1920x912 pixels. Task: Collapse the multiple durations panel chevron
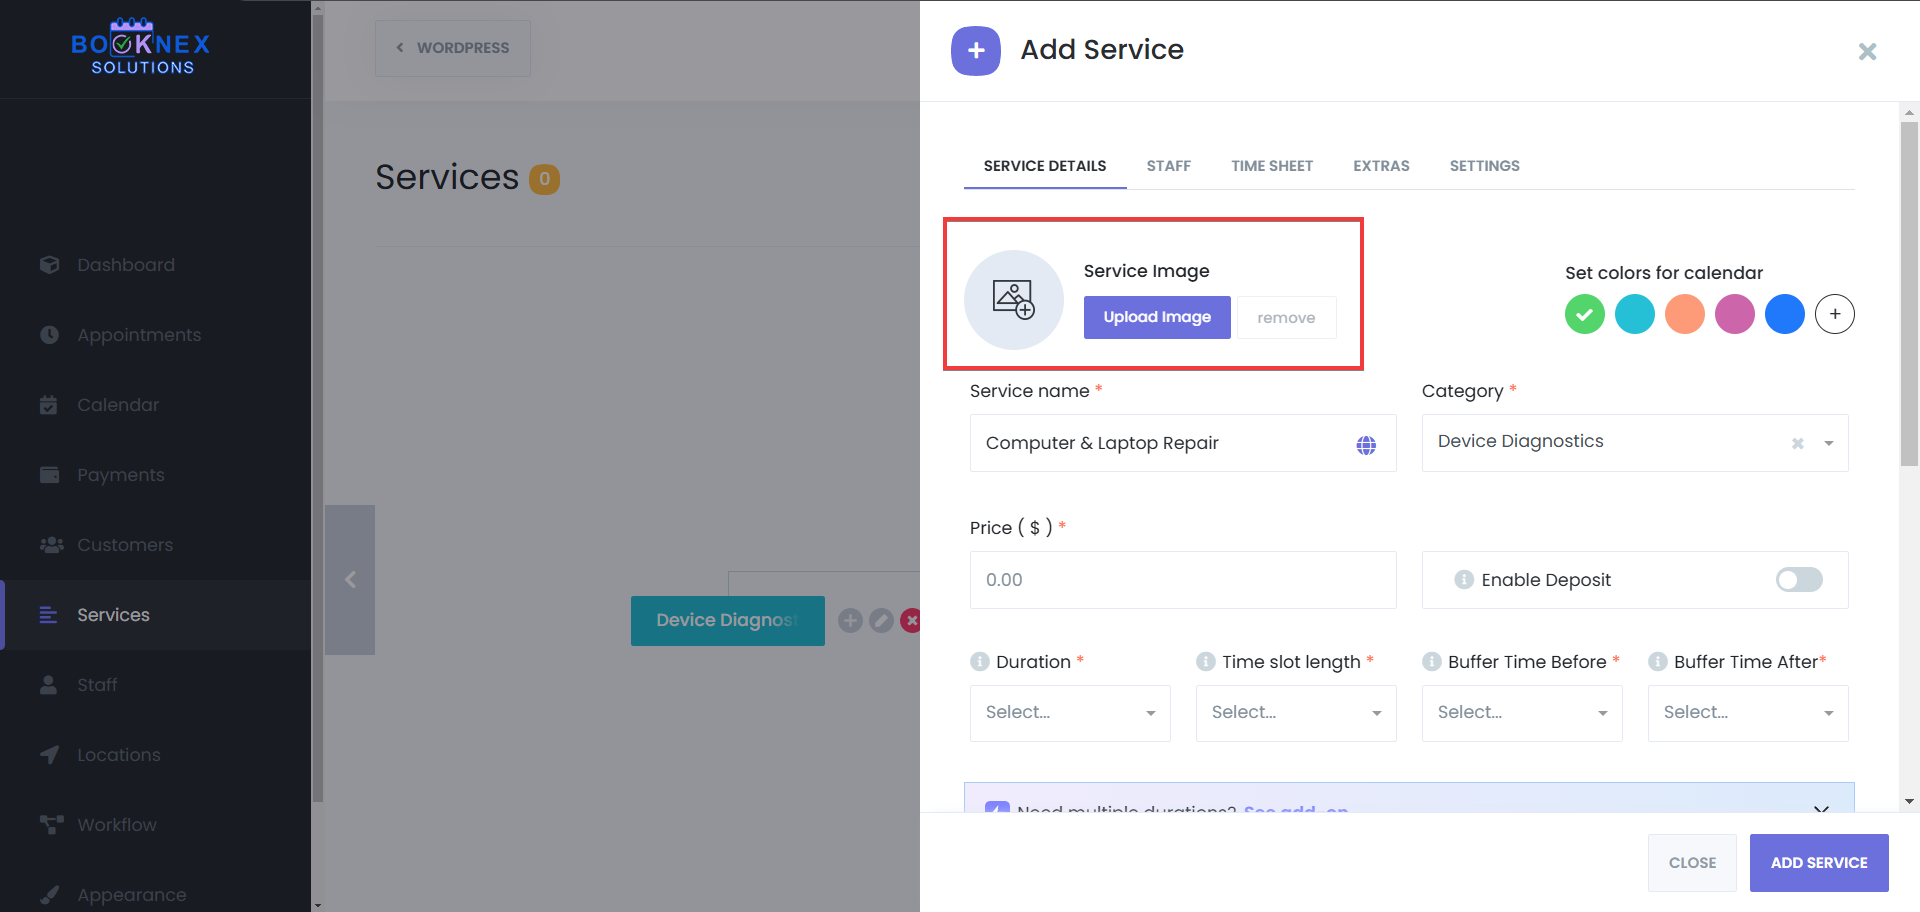1821,810
